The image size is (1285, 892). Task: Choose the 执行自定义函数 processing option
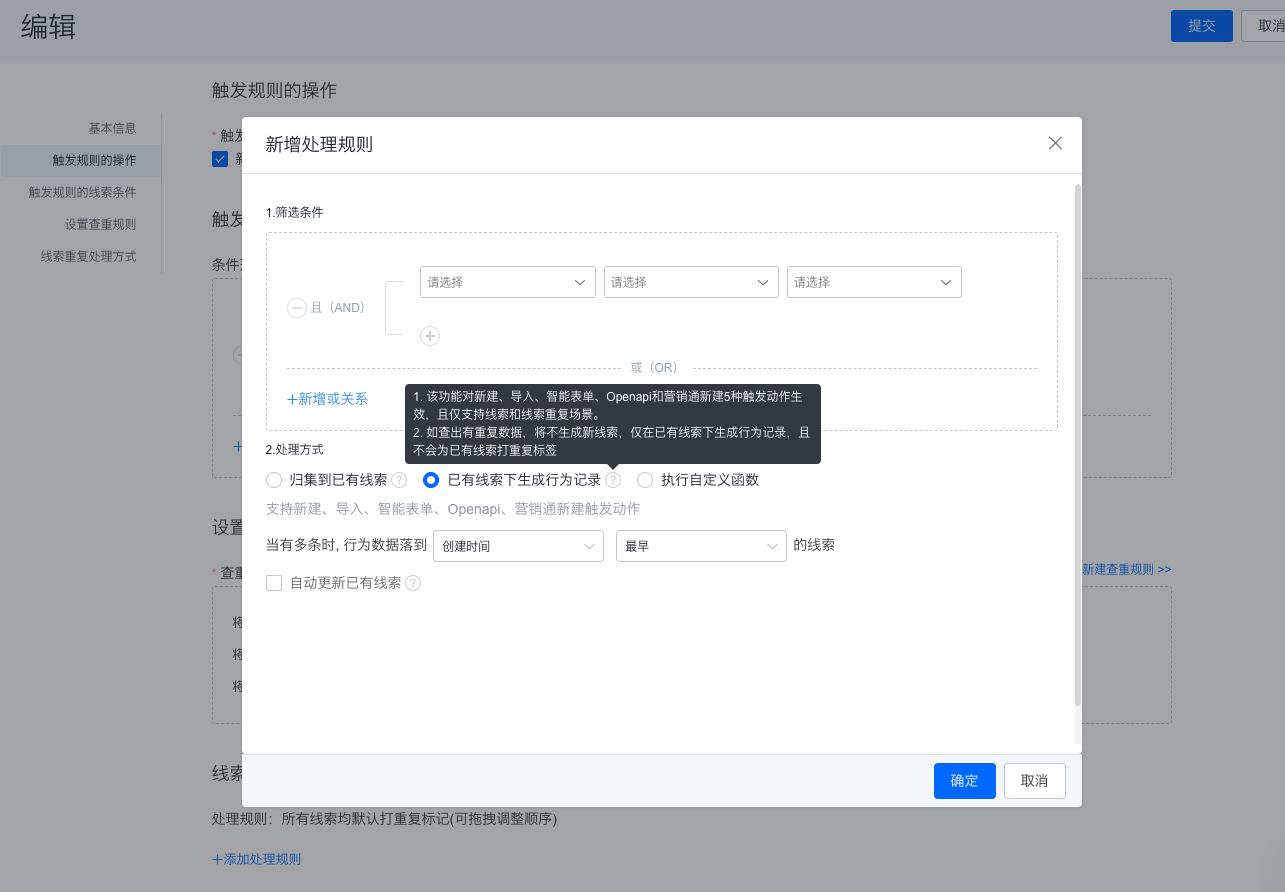644,480
